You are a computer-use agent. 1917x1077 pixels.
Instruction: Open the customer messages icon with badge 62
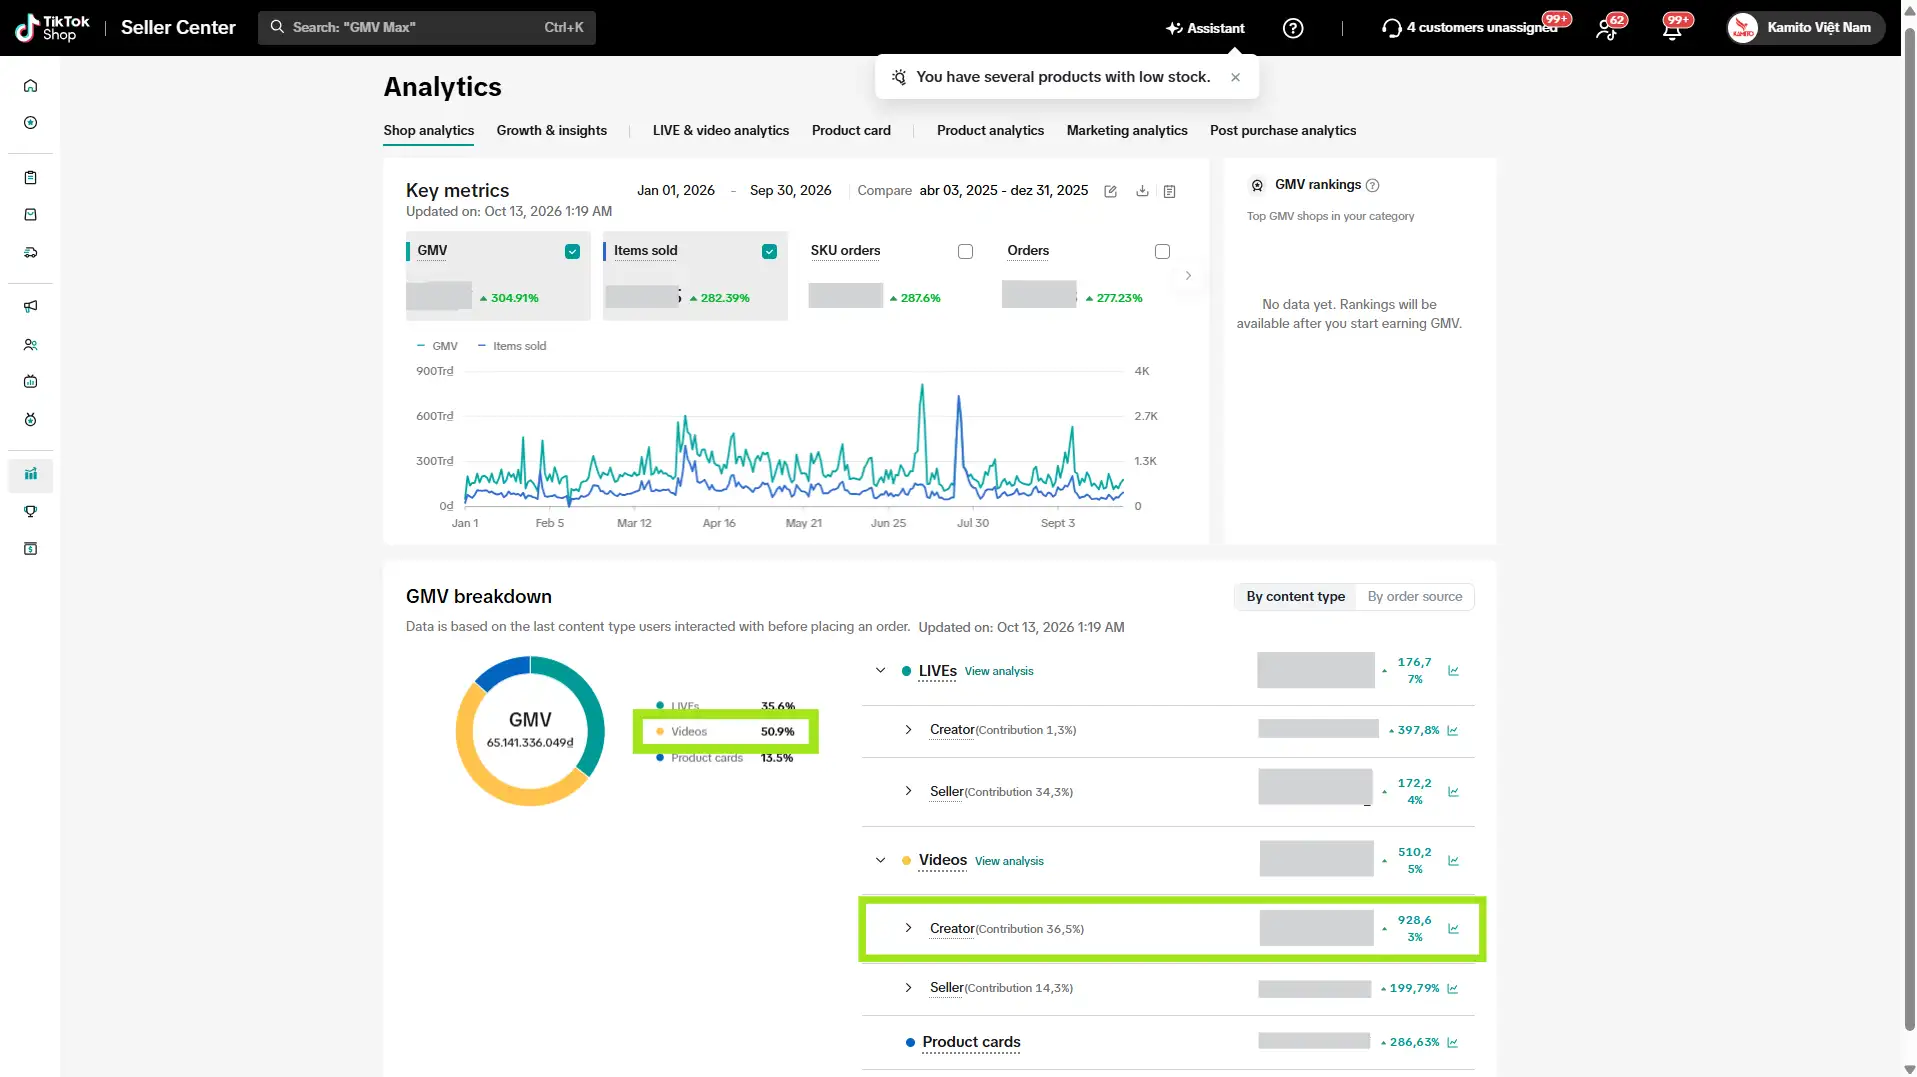click(x=1607, y=29)
